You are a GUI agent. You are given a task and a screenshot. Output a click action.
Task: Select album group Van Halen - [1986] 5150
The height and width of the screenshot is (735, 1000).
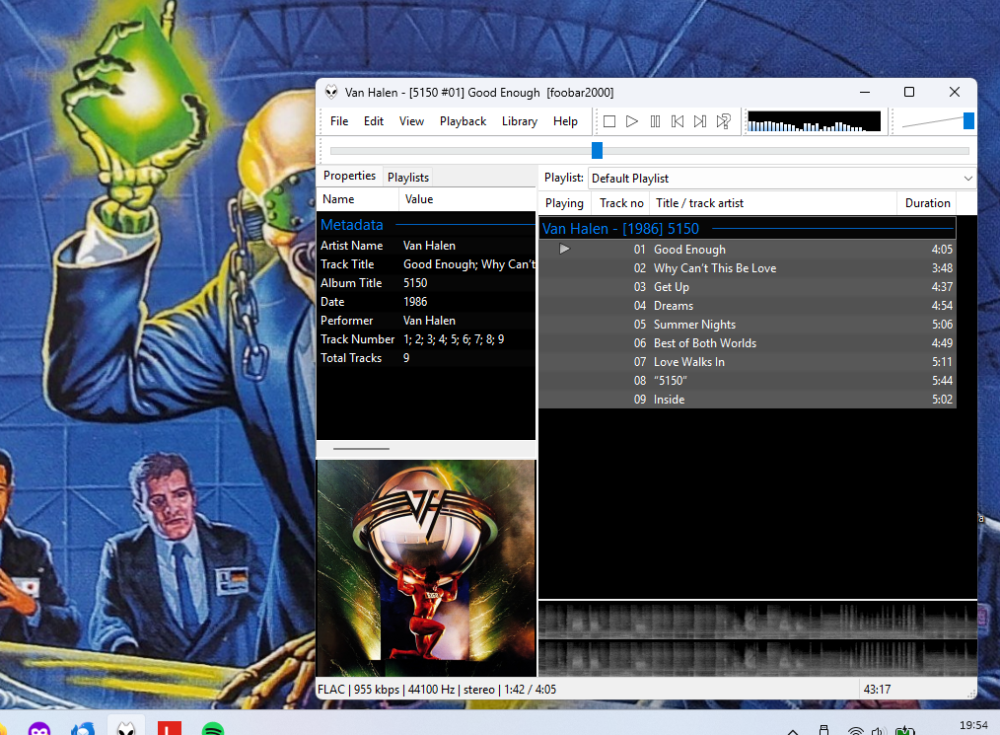[x=747, y=228]
